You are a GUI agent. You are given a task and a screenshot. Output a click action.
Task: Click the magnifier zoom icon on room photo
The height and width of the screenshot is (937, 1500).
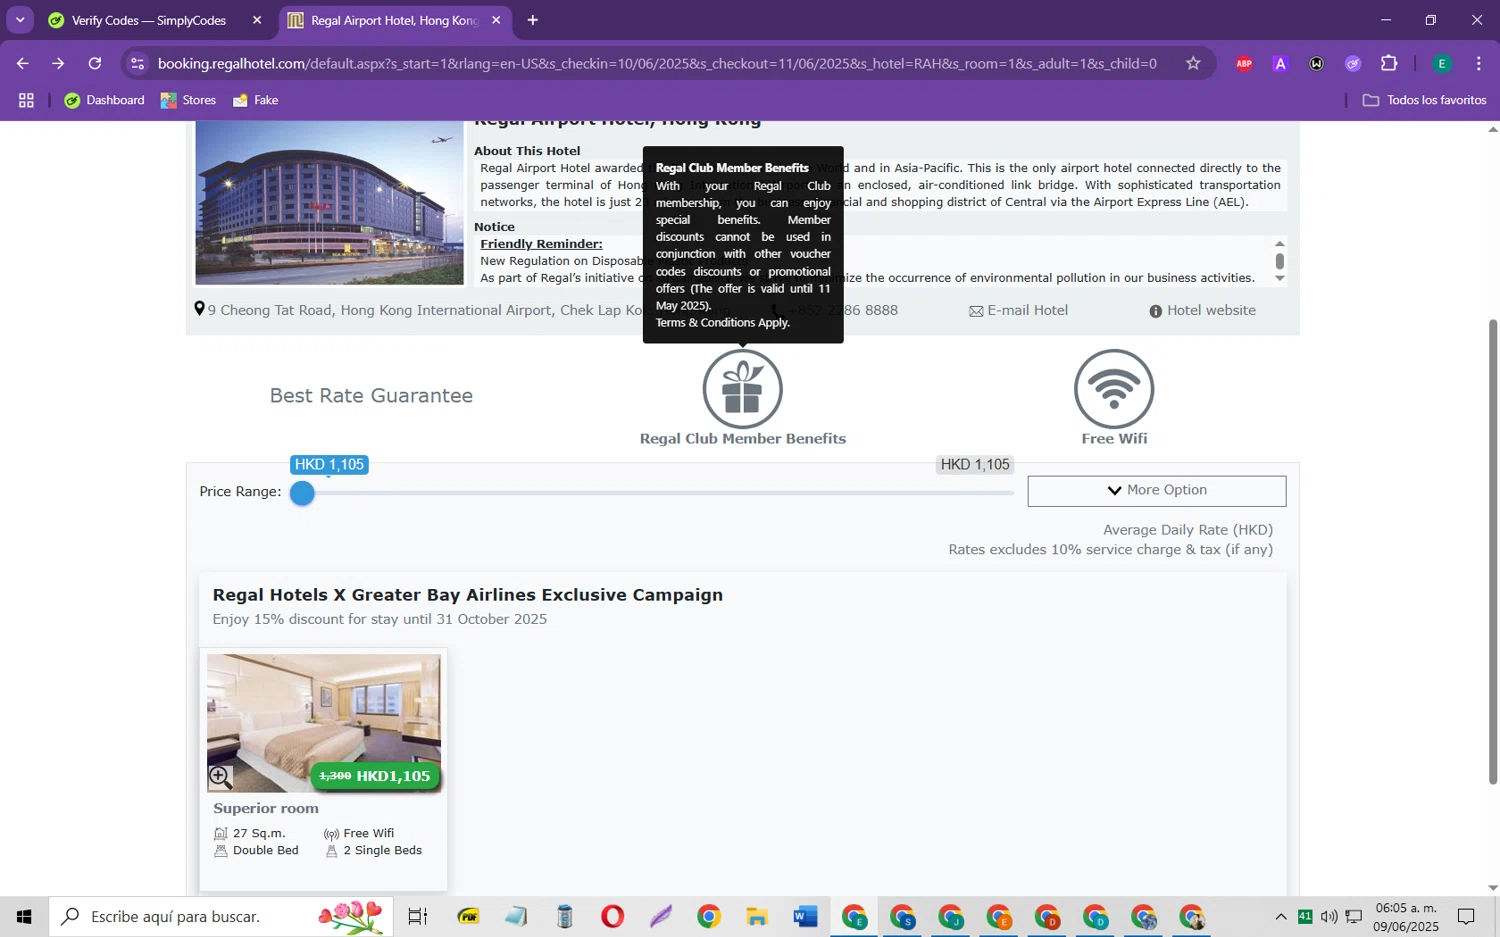220,777
